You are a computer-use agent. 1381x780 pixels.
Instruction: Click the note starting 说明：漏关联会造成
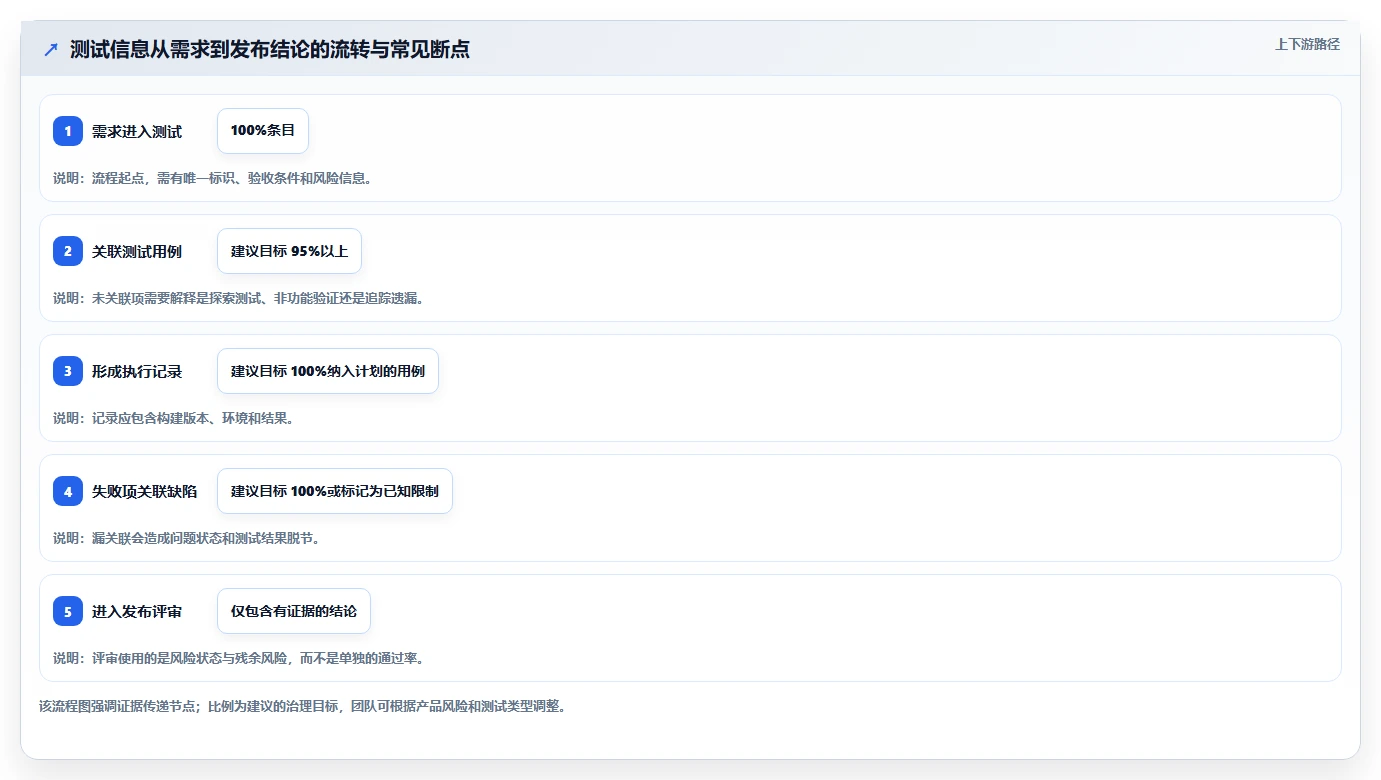pos(187,538)
